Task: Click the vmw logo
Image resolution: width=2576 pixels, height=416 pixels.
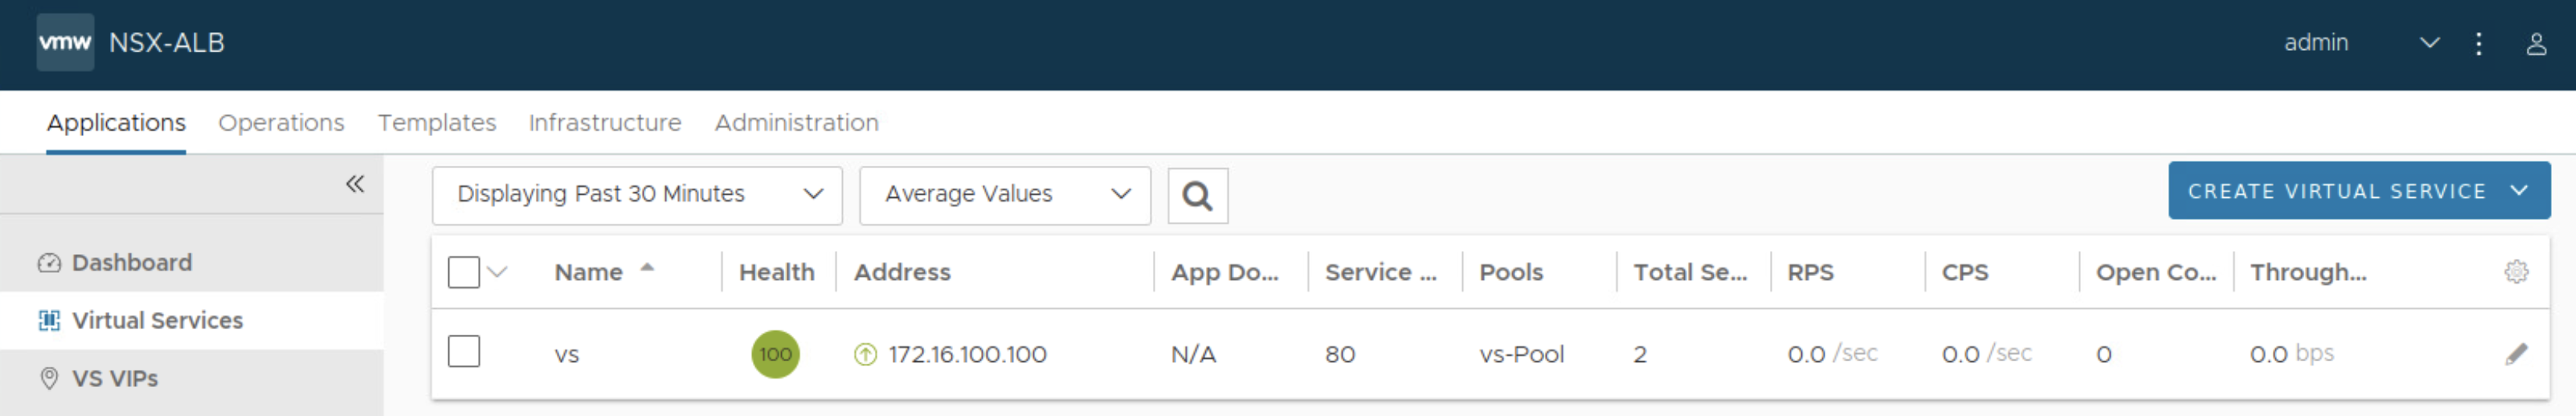Action: click(65, 42)
